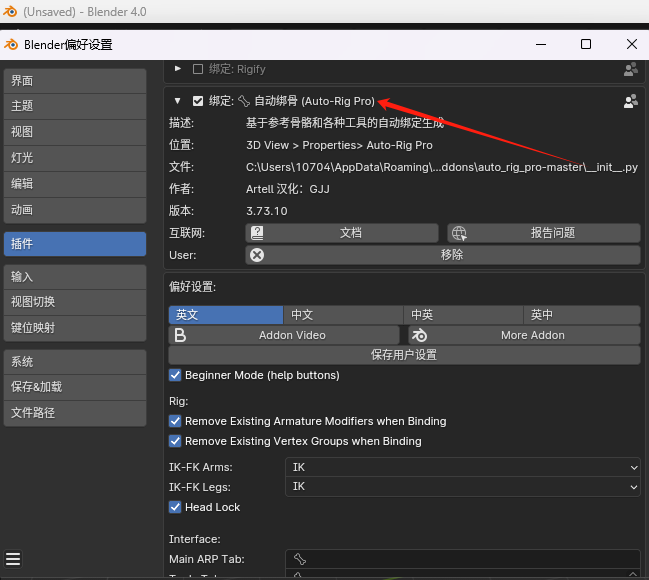Select the 编辑 preferences tab

pos(75,184)
